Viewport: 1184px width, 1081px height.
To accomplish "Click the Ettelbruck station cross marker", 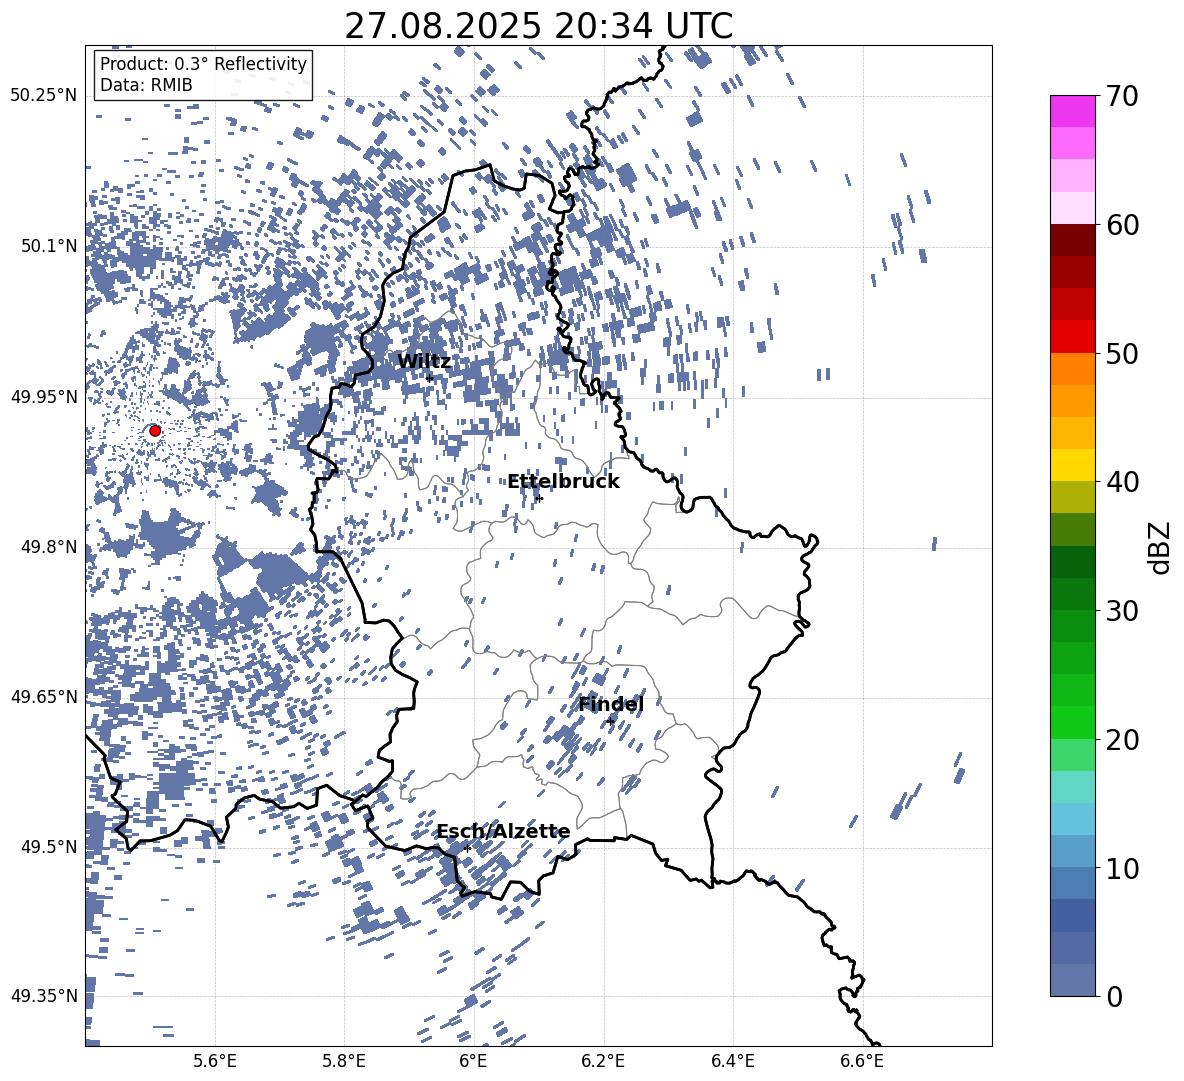I will pyautogui.click(x=538, y=498).
